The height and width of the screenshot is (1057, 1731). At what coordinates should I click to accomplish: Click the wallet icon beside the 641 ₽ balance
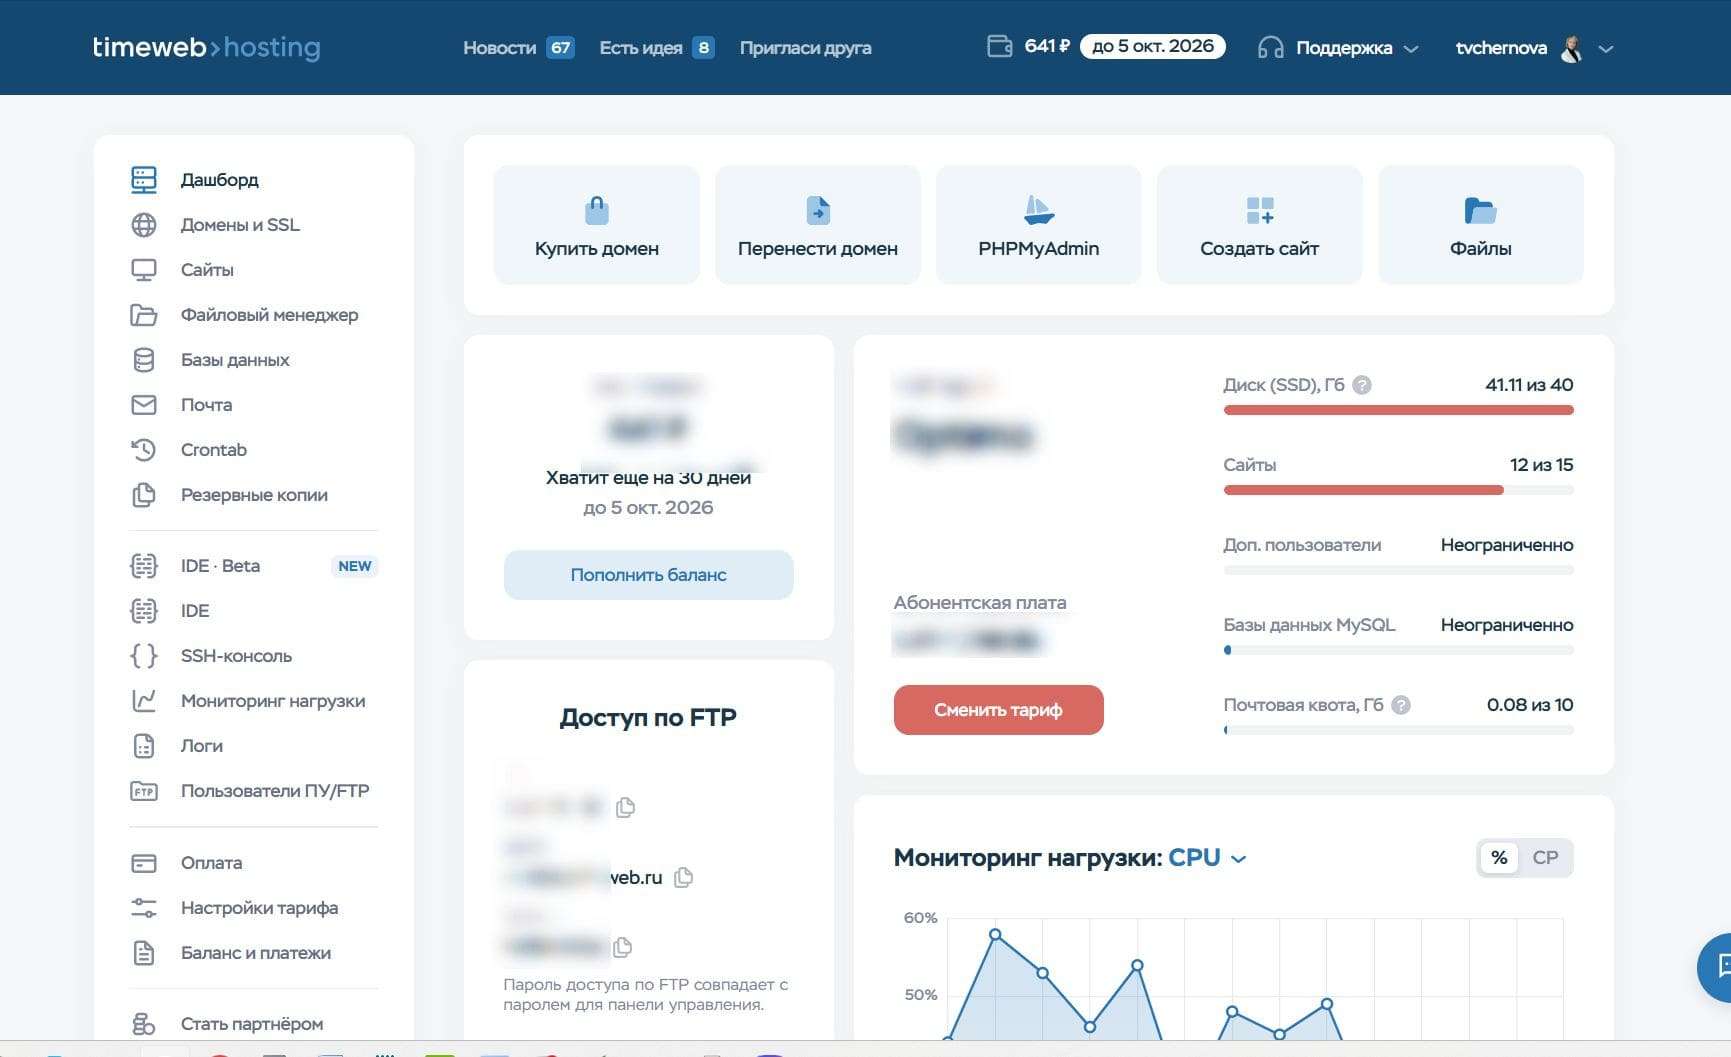point(1000,46)
